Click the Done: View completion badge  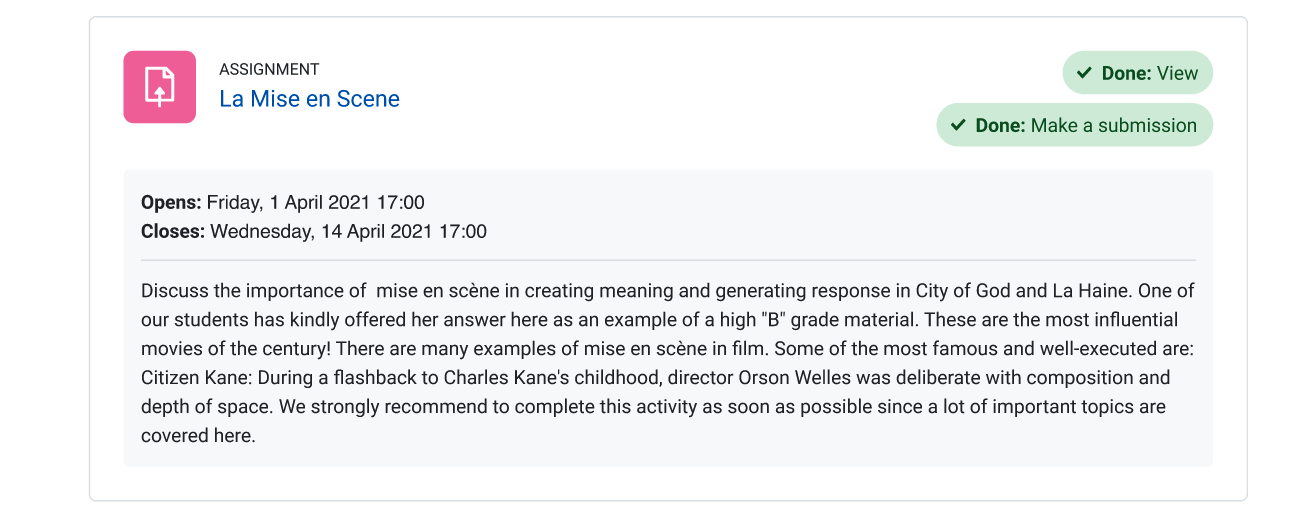tap(1137, 73)
